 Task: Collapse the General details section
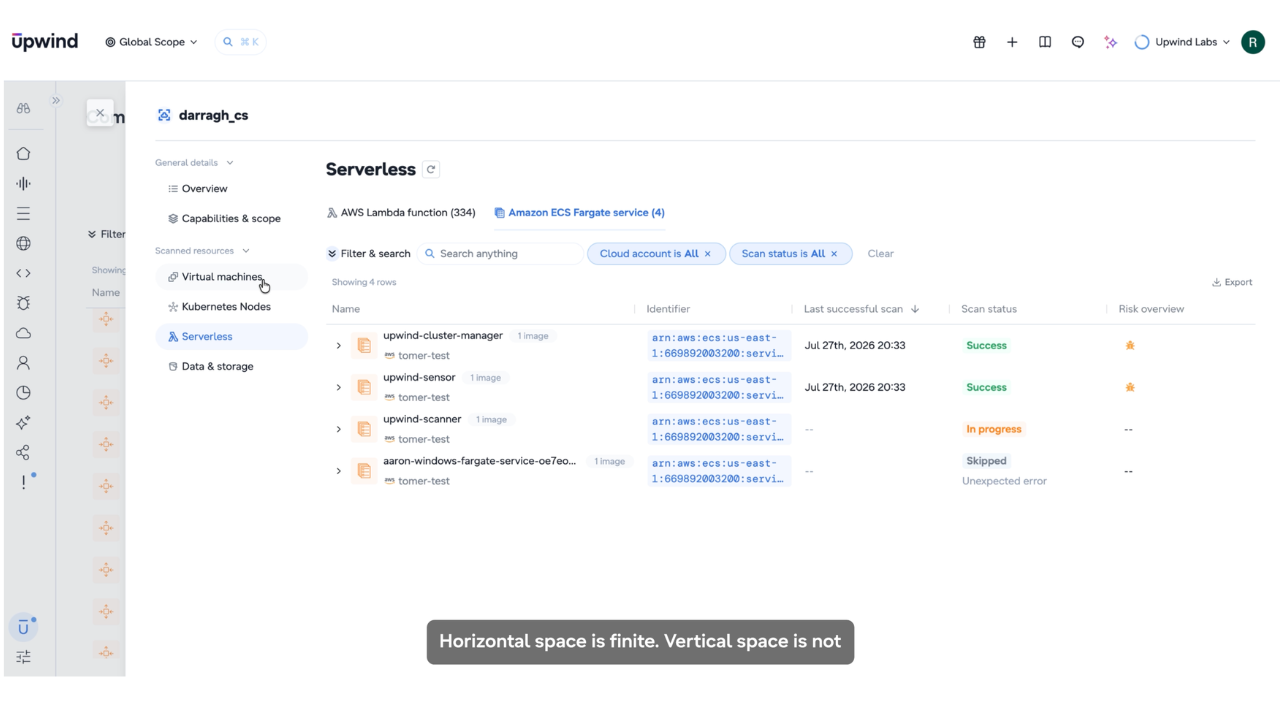[194, 163]
